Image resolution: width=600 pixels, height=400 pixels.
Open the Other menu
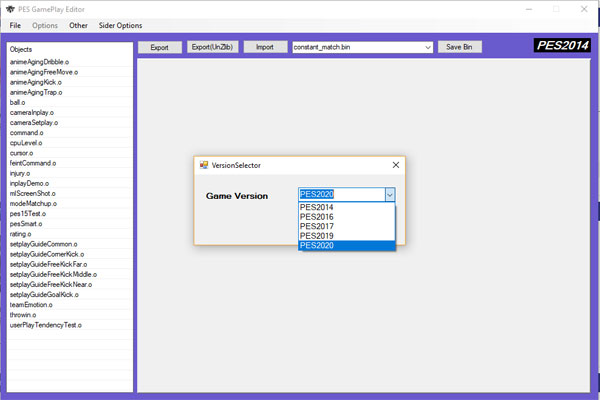click(78, 26)
